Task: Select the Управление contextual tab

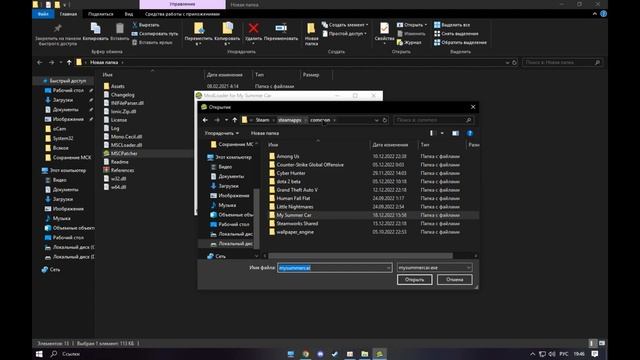Action: (x=182, y=4)
